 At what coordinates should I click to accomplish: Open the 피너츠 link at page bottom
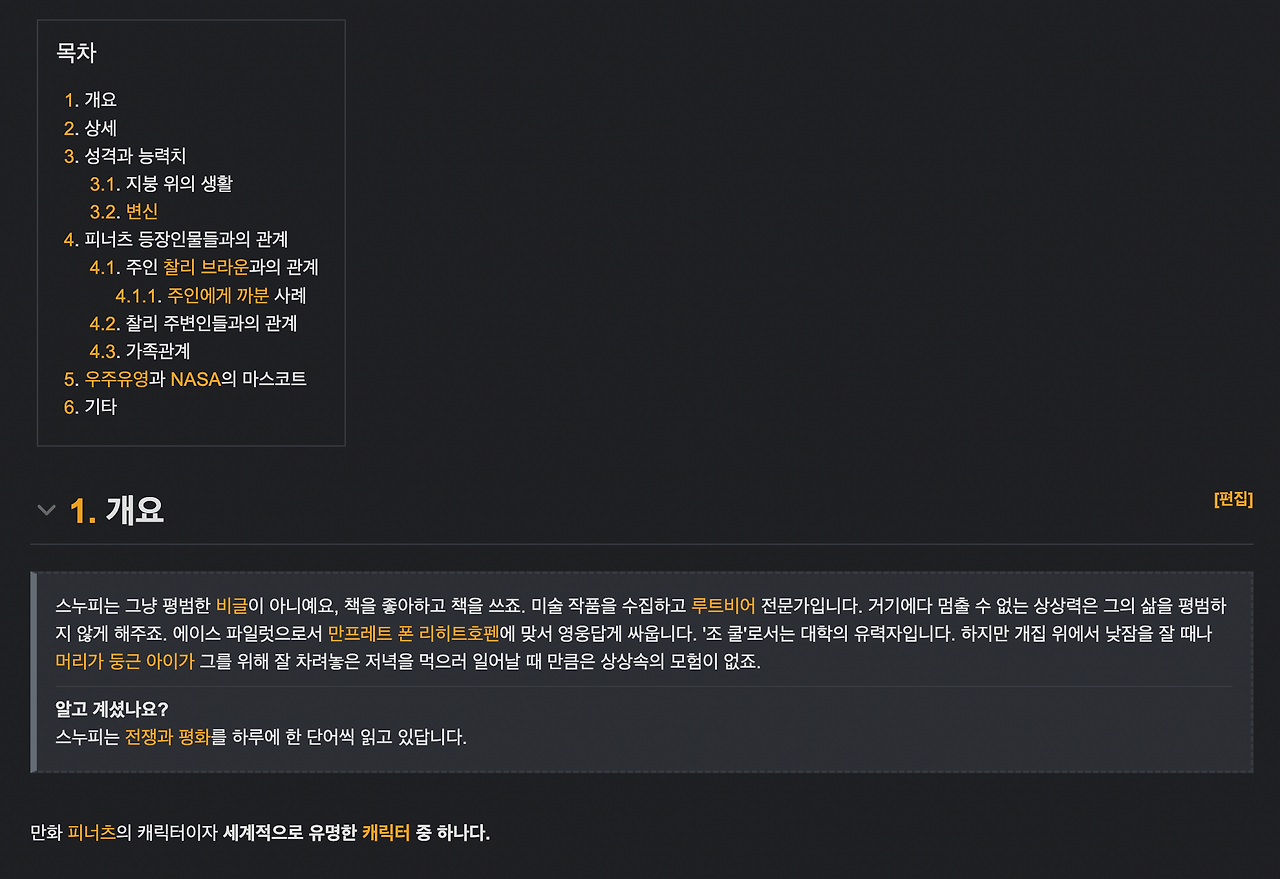click(91, 831)
